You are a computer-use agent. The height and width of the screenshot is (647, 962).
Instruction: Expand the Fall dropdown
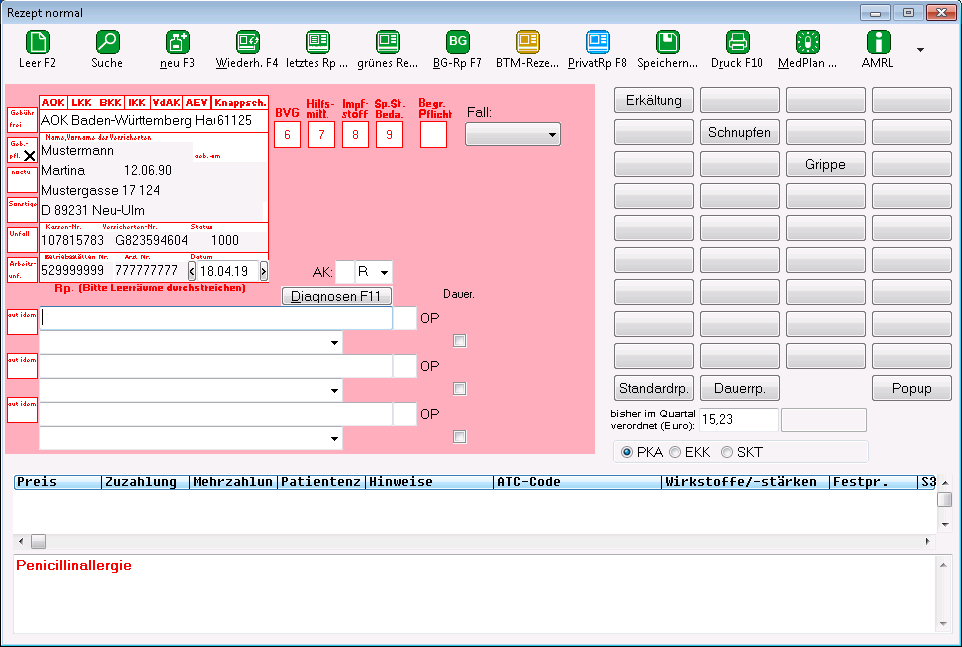coord(513,134)
